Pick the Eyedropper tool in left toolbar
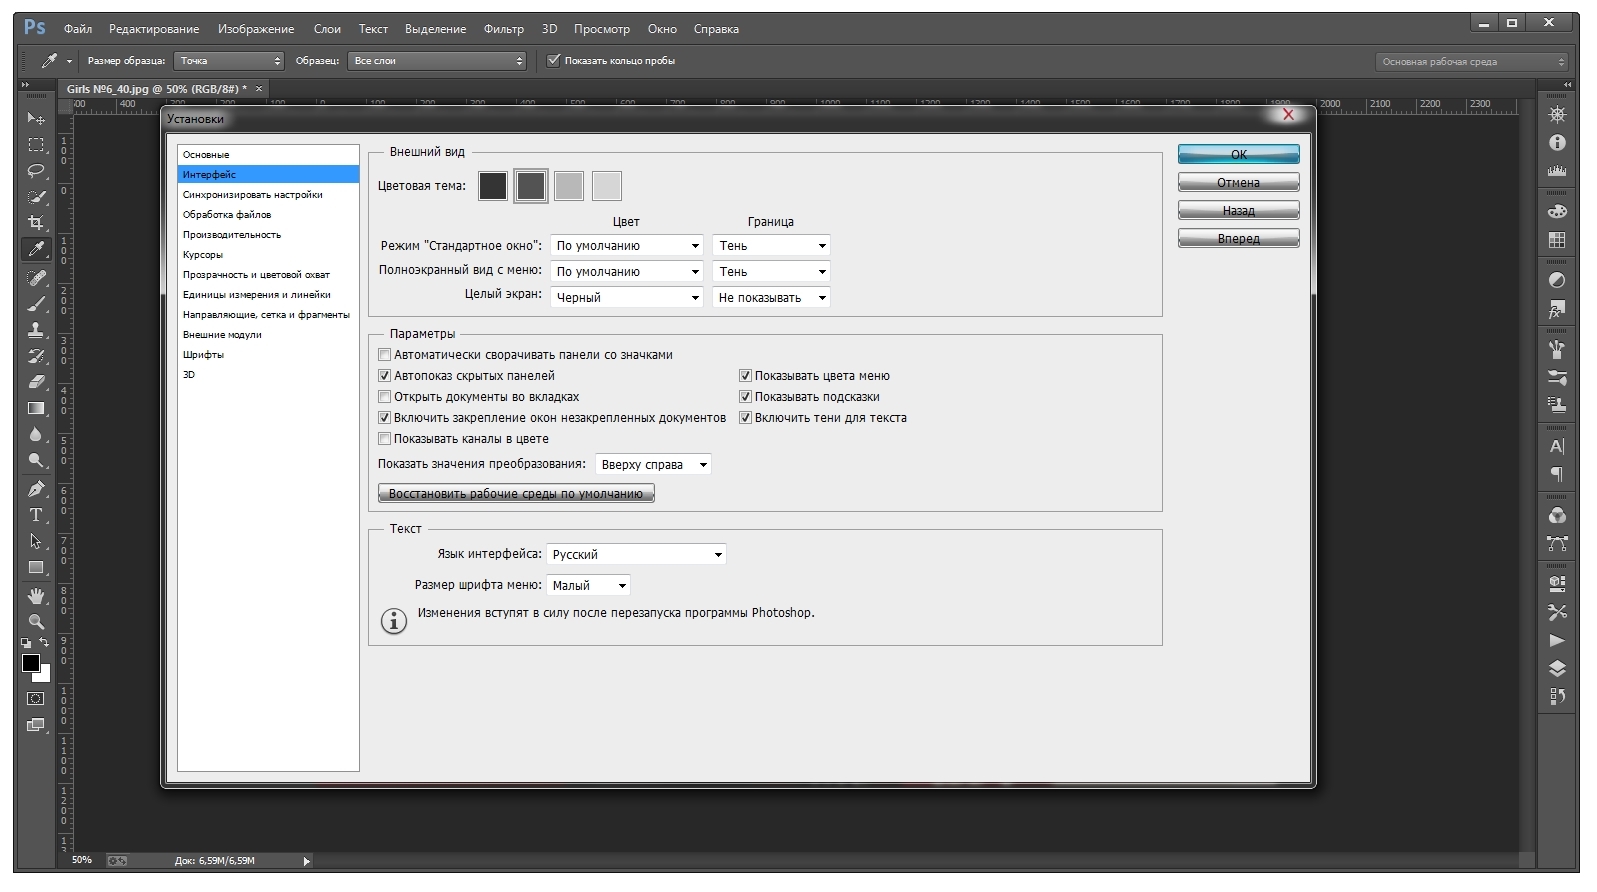The image size is (1597, 892). tap(36, 249)
